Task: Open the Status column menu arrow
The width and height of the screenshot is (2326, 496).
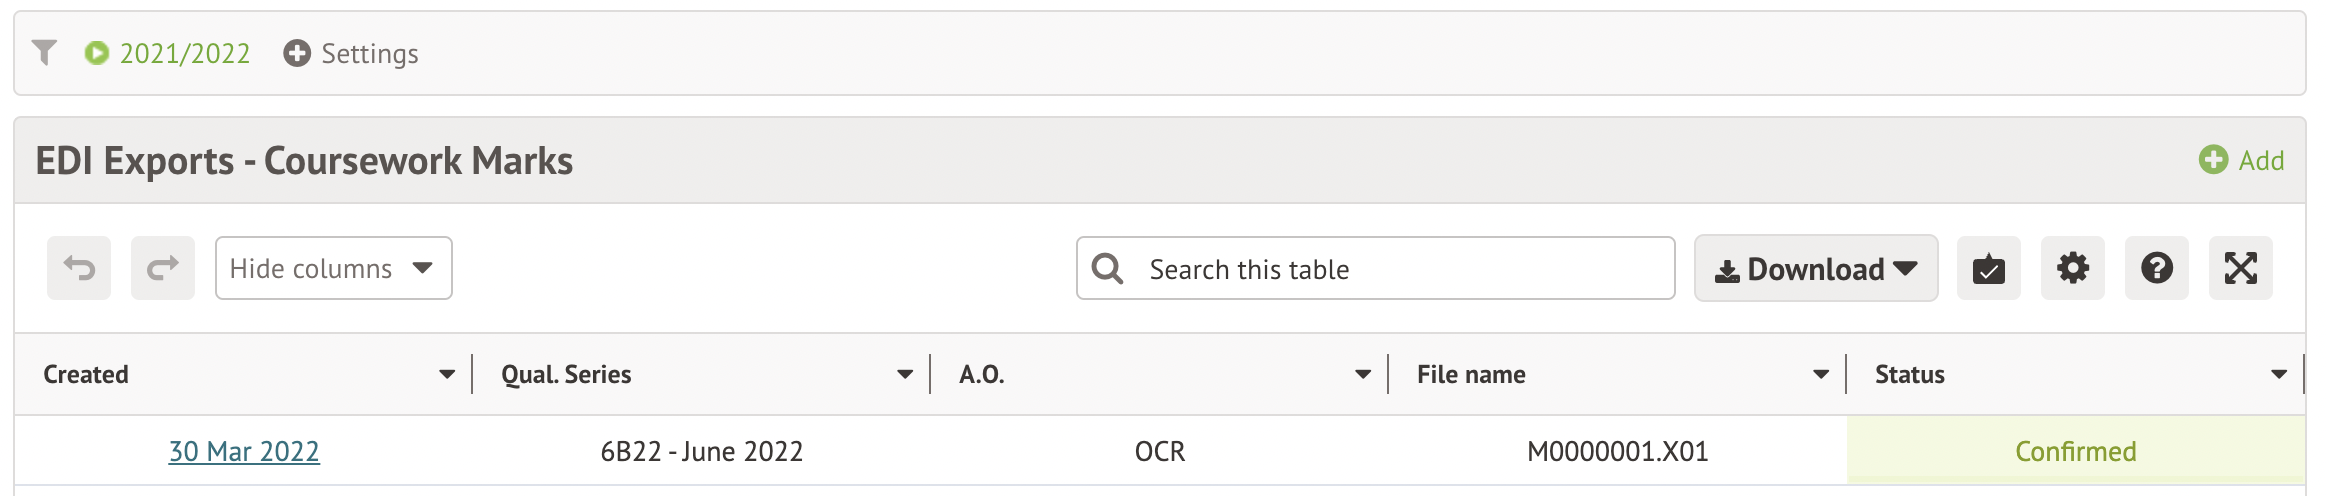Action: pos(2278,374)
